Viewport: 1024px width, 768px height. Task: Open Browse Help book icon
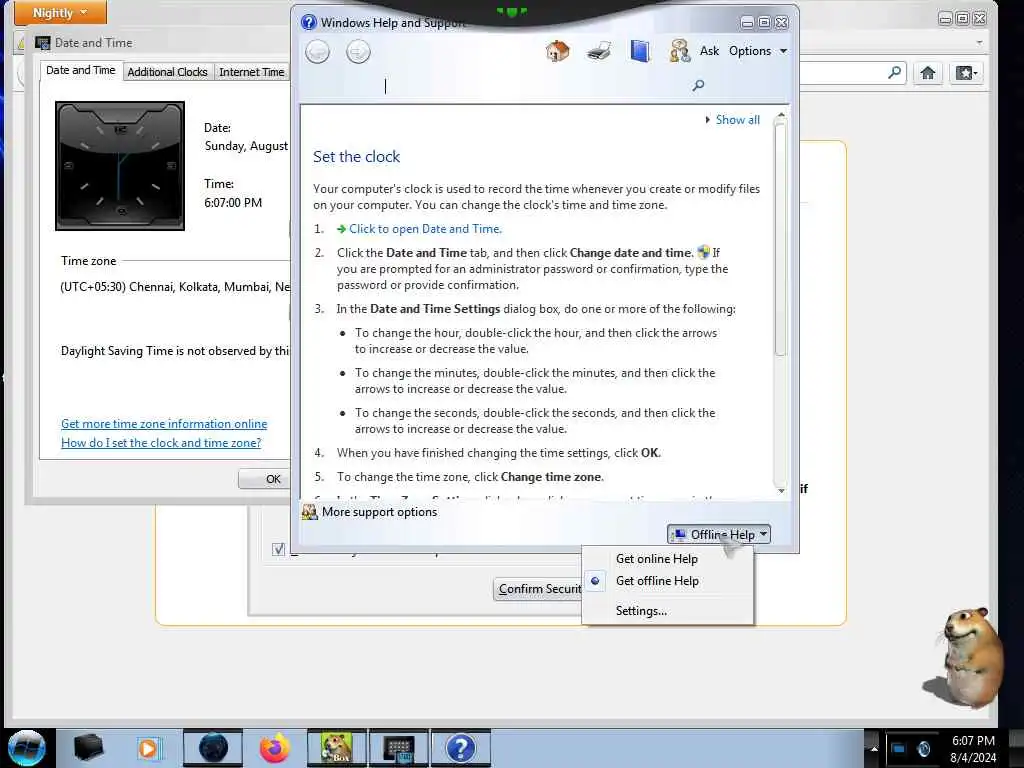pos(640,51)
